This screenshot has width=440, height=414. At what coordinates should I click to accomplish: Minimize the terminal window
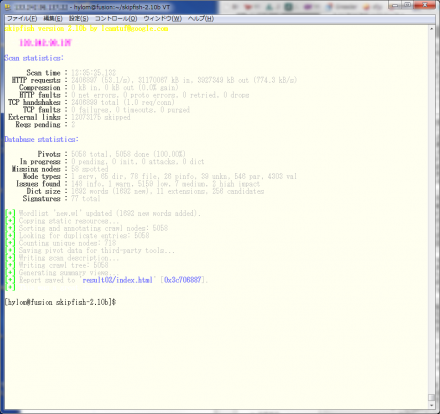click(395, 5)
